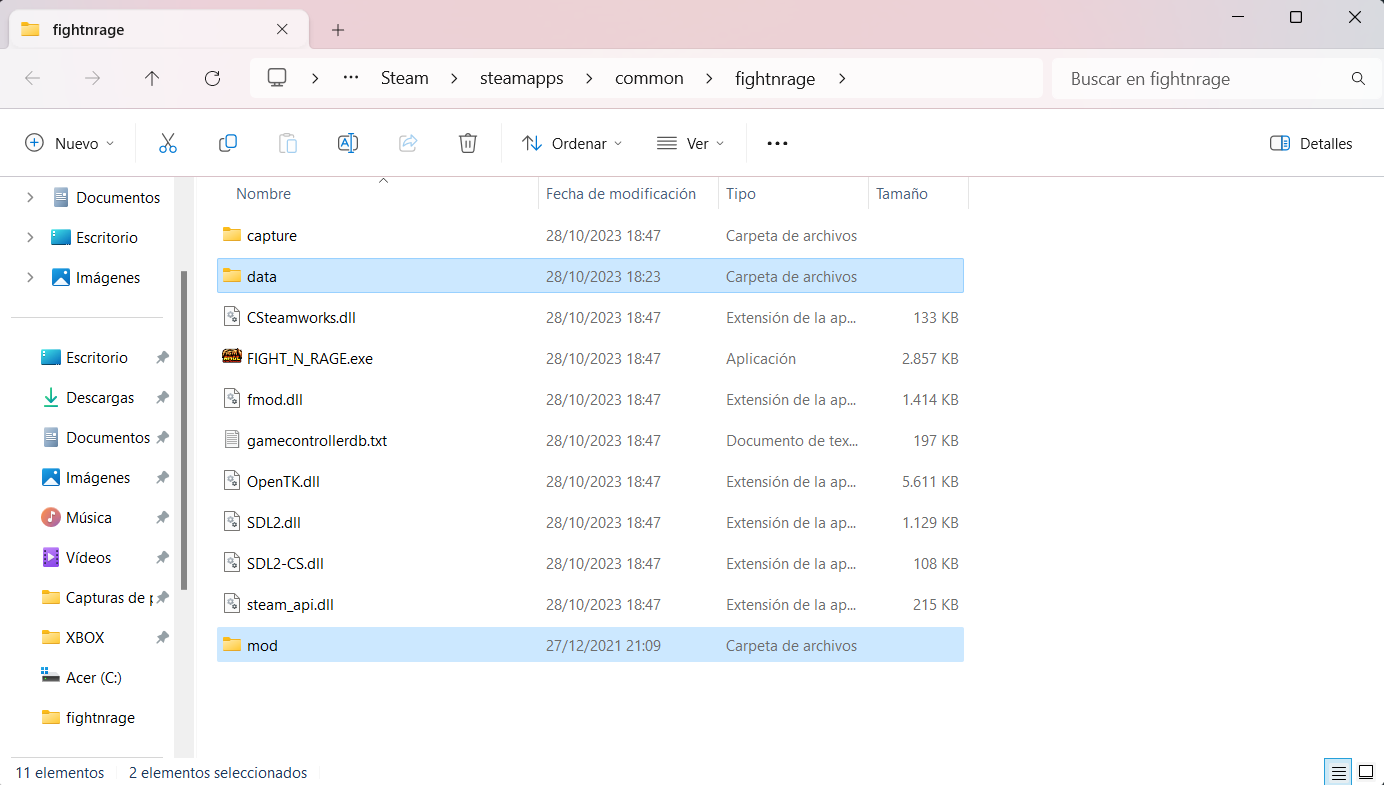
Task: Switch to compact list view in status bar
Action: click(1337, 771)
